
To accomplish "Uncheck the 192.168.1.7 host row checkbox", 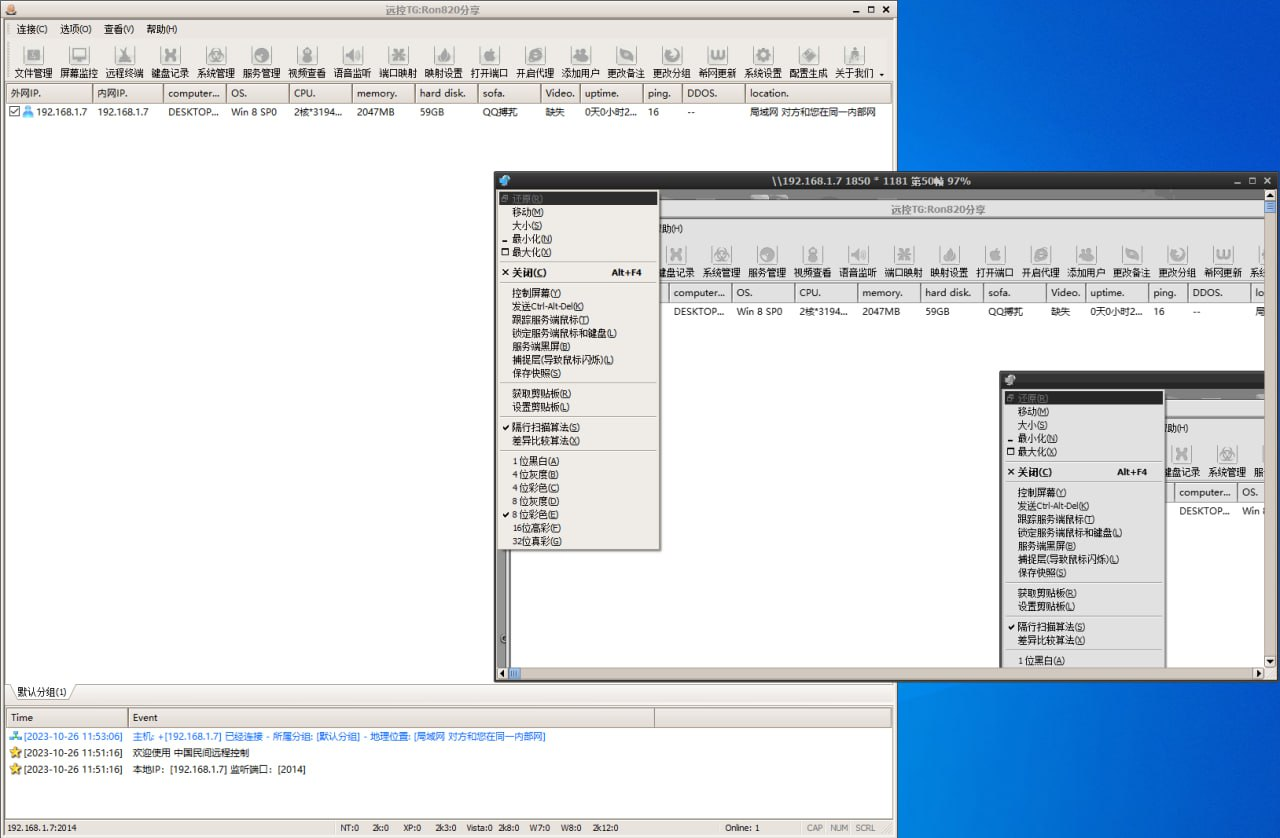I will (14, 112).
